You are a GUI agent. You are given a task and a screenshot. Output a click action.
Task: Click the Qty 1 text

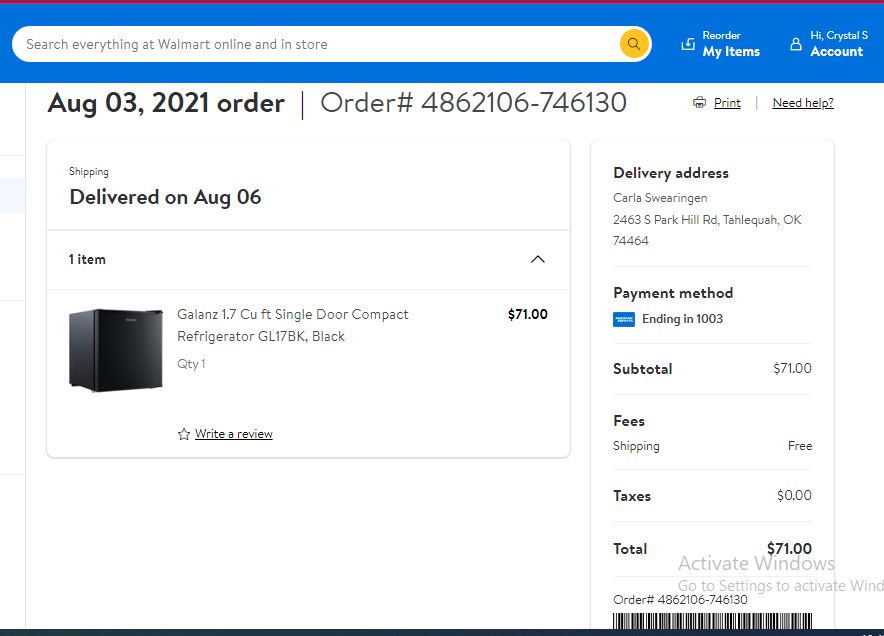coord(191,364)
